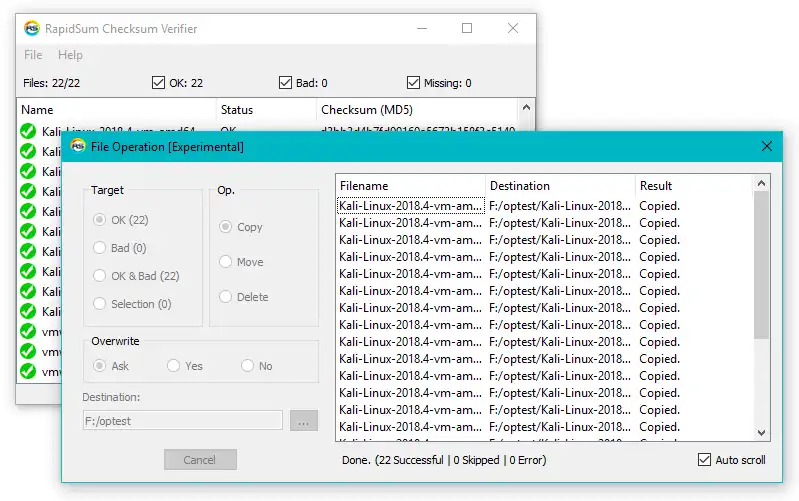Toggle the Missing: 0 filter checkbox

tap(413, 83)
